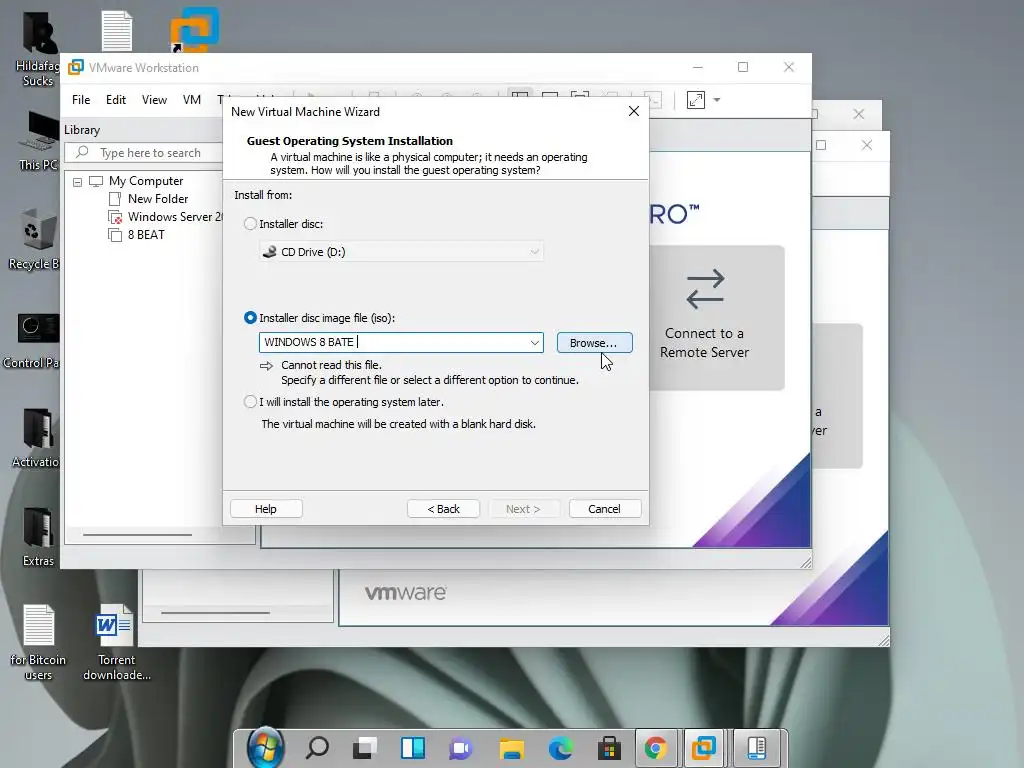This screenshot has height=768, width=1024.
Task: Open the Activation folder on desktop
Action: point(36,438)
